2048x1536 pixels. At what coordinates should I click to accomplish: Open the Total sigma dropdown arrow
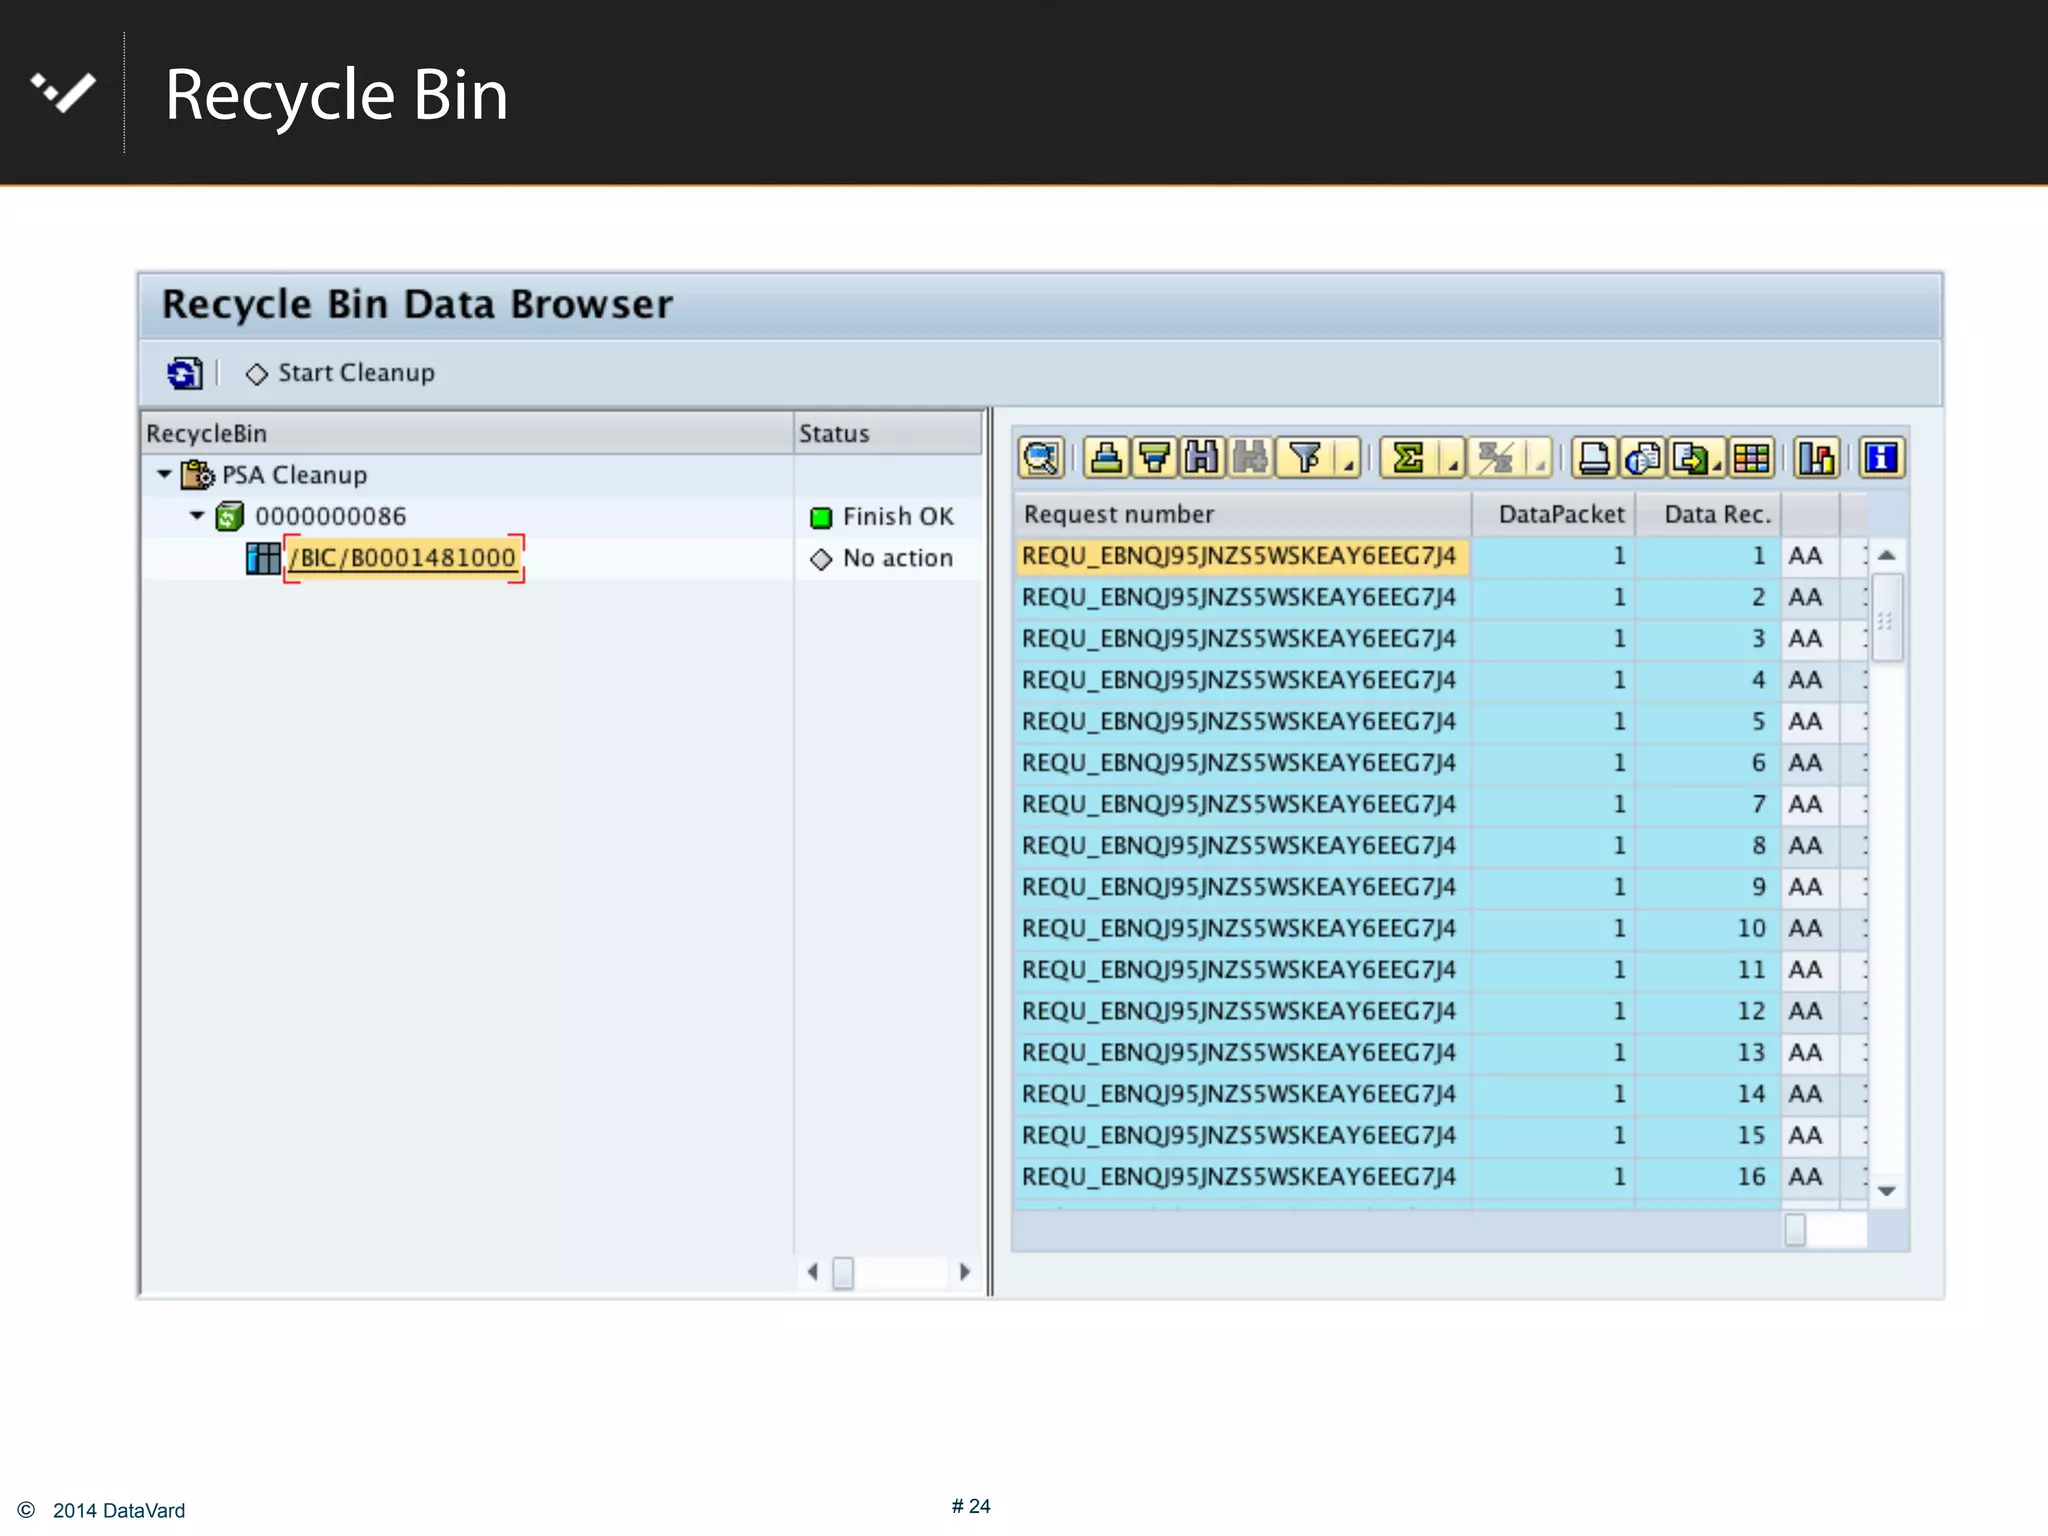tap(1452, 460)
